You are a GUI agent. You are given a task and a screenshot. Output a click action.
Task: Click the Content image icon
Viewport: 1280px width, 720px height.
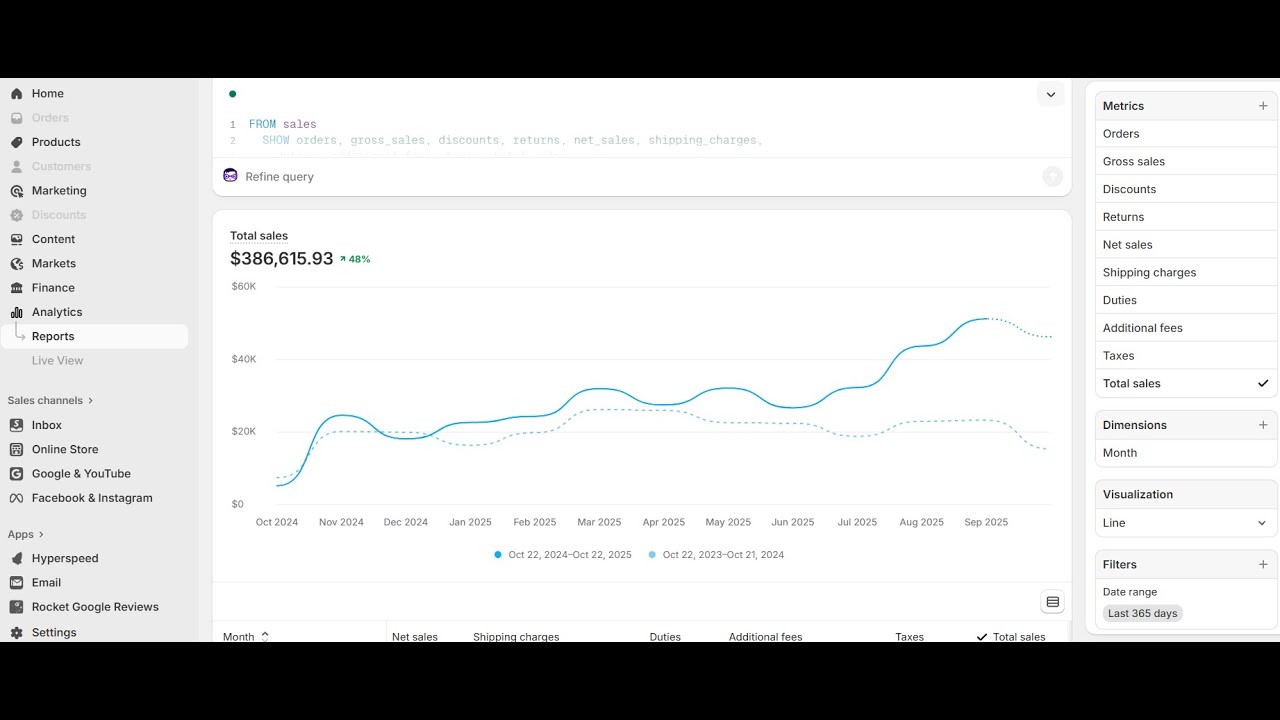pyautogui.click(x=16, y=239)
